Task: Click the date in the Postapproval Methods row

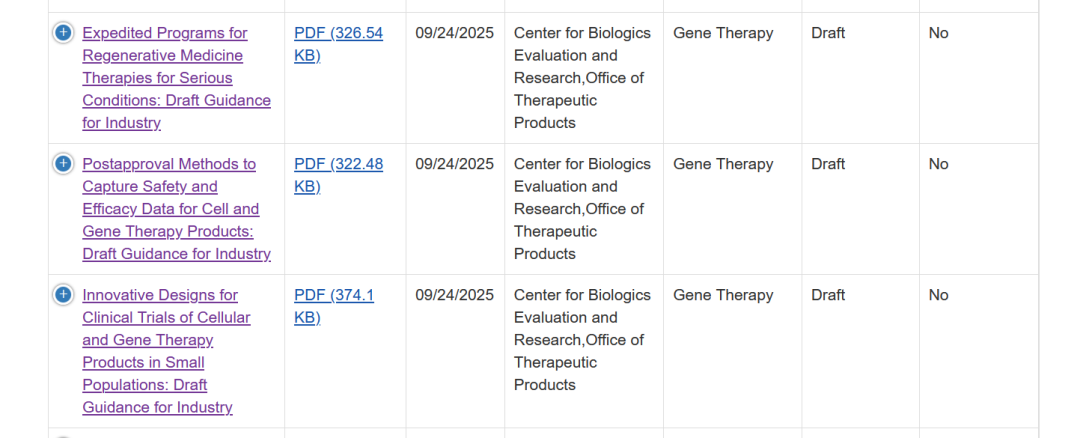Action: click(455, 164)
